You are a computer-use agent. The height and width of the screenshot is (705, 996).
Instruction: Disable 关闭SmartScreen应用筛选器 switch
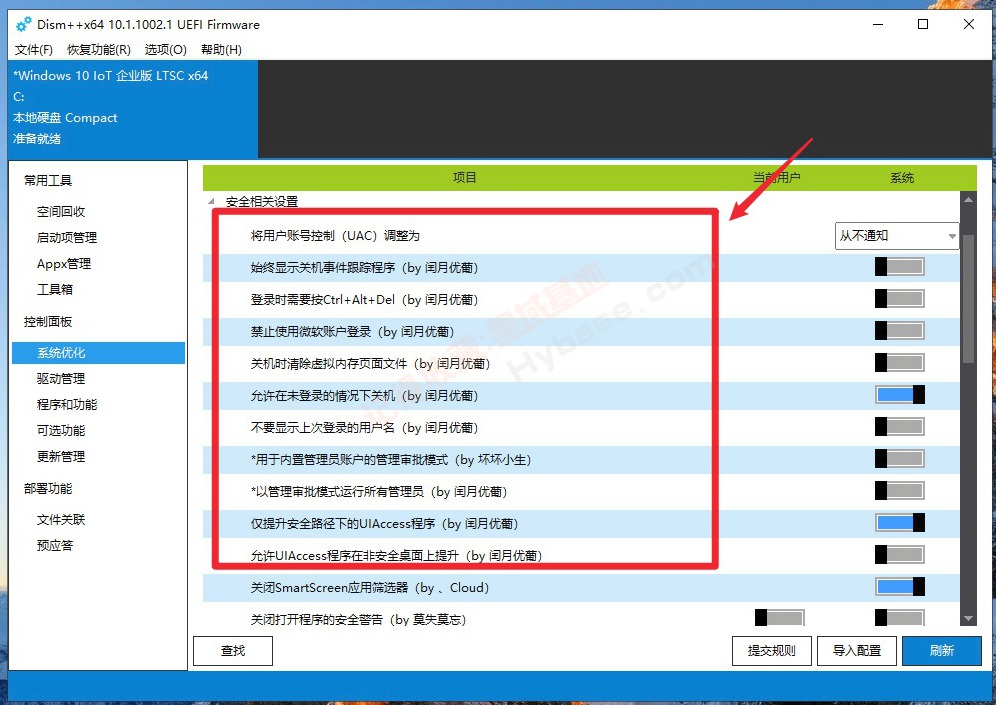[899, 586]
